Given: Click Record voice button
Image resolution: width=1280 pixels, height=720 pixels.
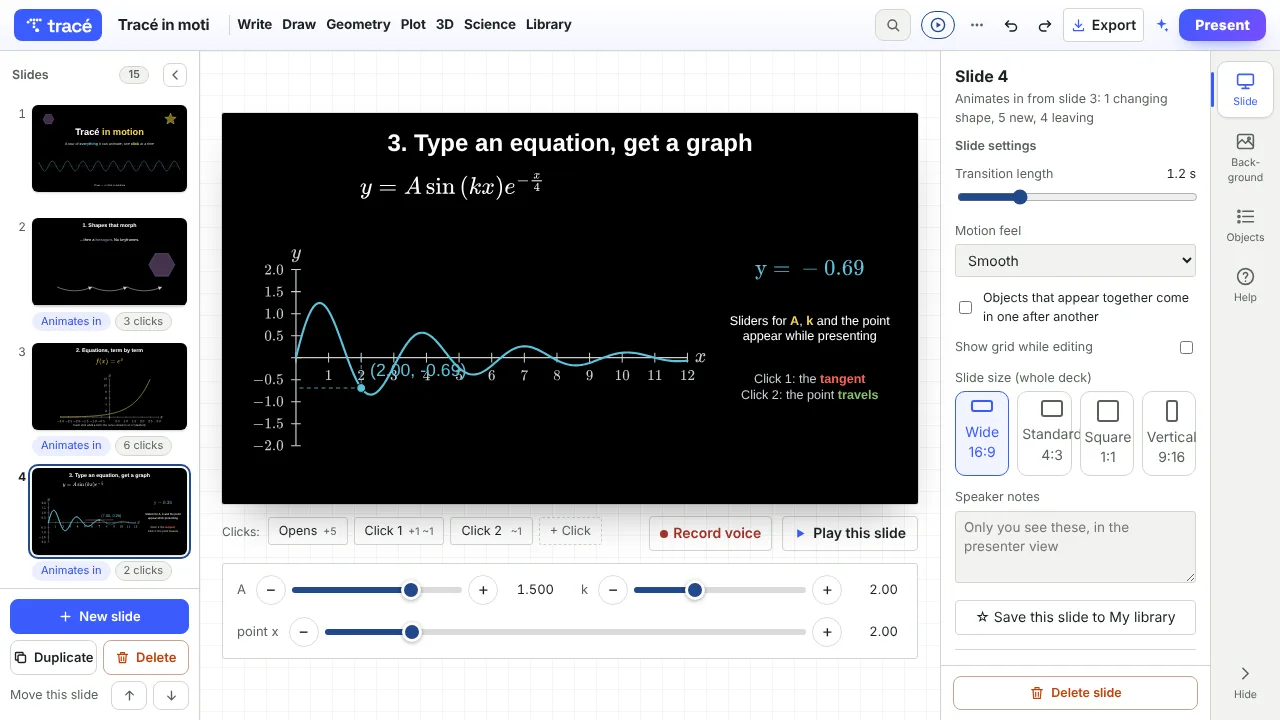Looking at the screenshot, I should coord(711,534).
